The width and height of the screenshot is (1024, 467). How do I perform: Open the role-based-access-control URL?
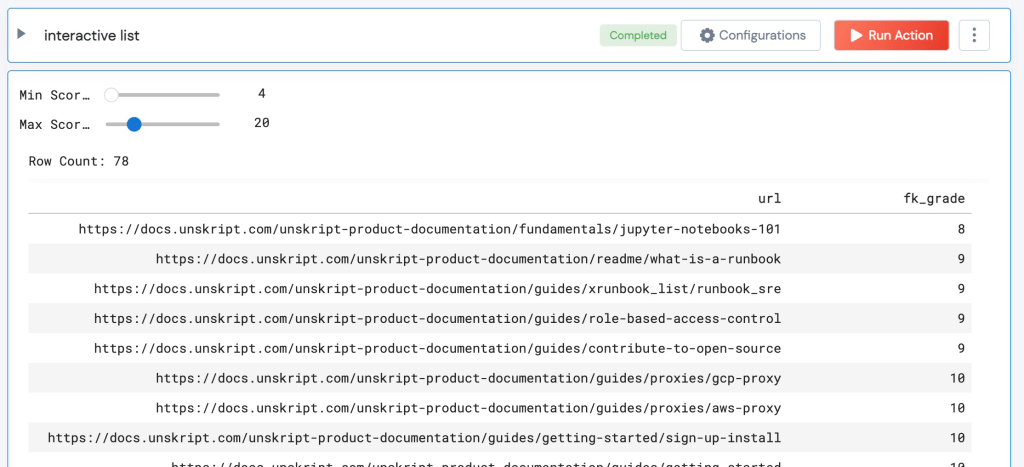click(x=437, y=319)
